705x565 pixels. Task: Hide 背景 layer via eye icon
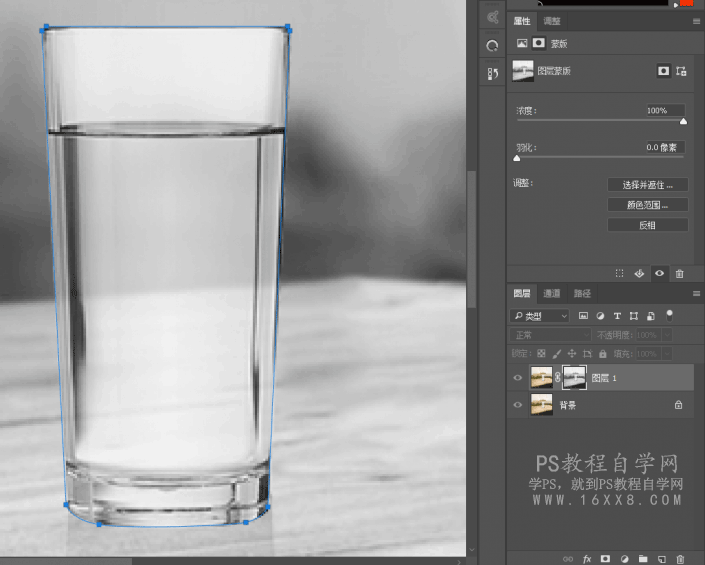tap(518, 405)
